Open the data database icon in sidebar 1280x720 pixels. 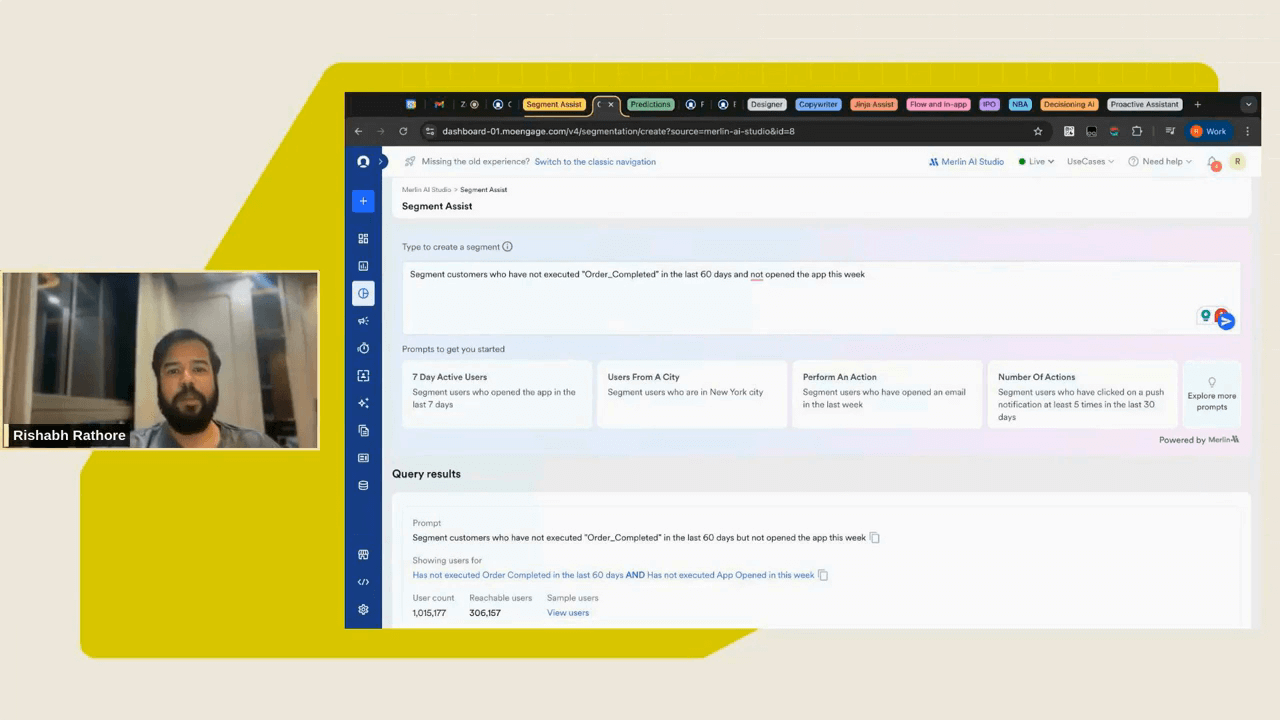tap(363, 485)
